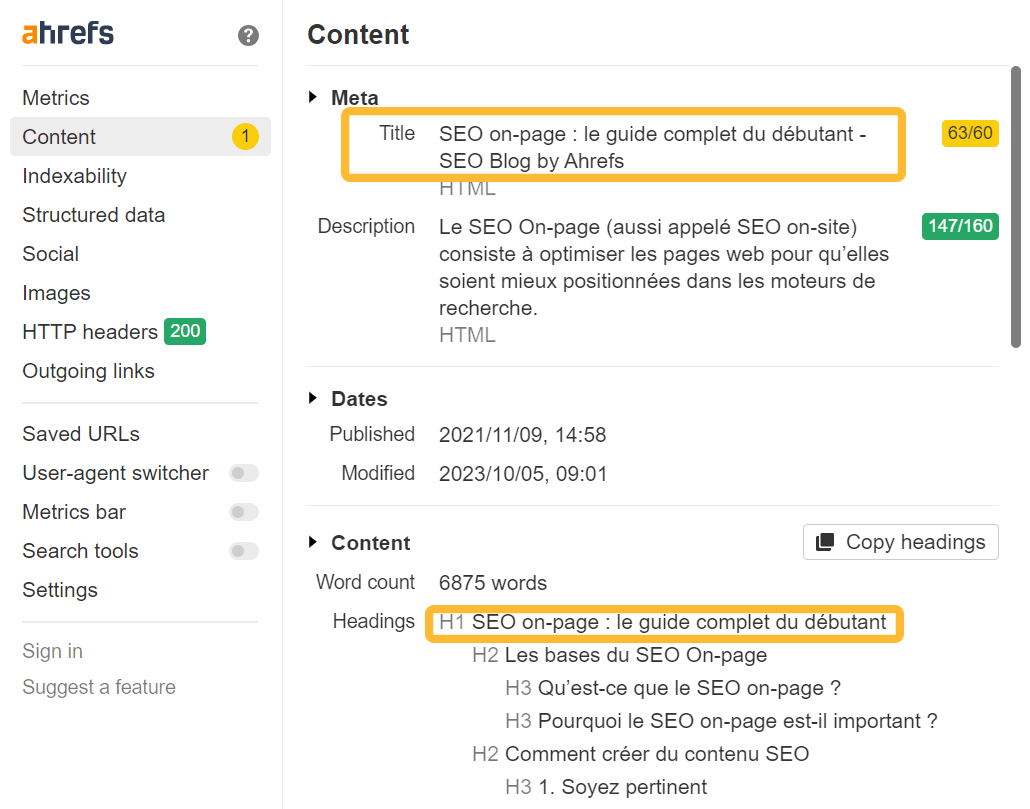Open the Settings menu item

pos(59,590)
